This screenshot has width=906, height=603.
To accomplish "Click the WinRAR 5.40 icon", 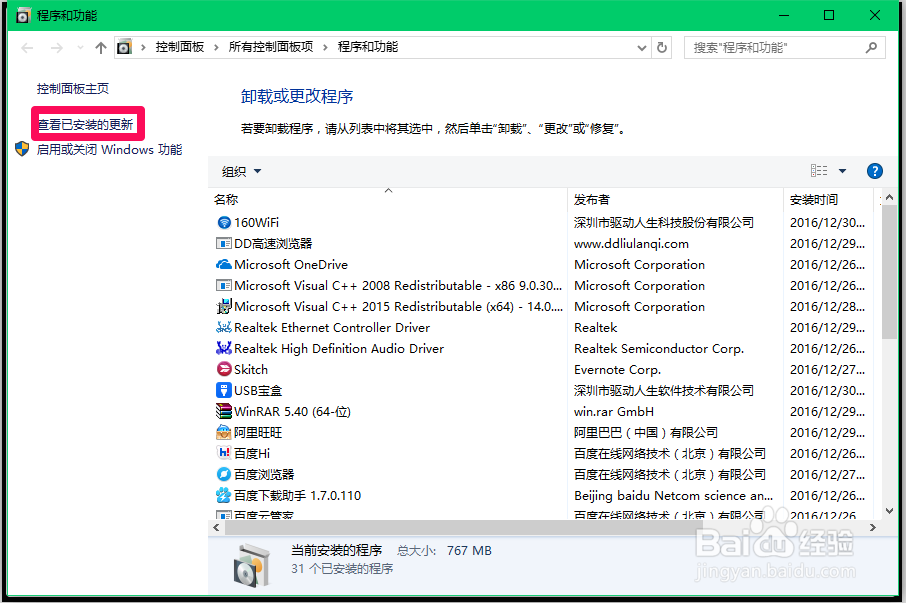I will 224,411.
